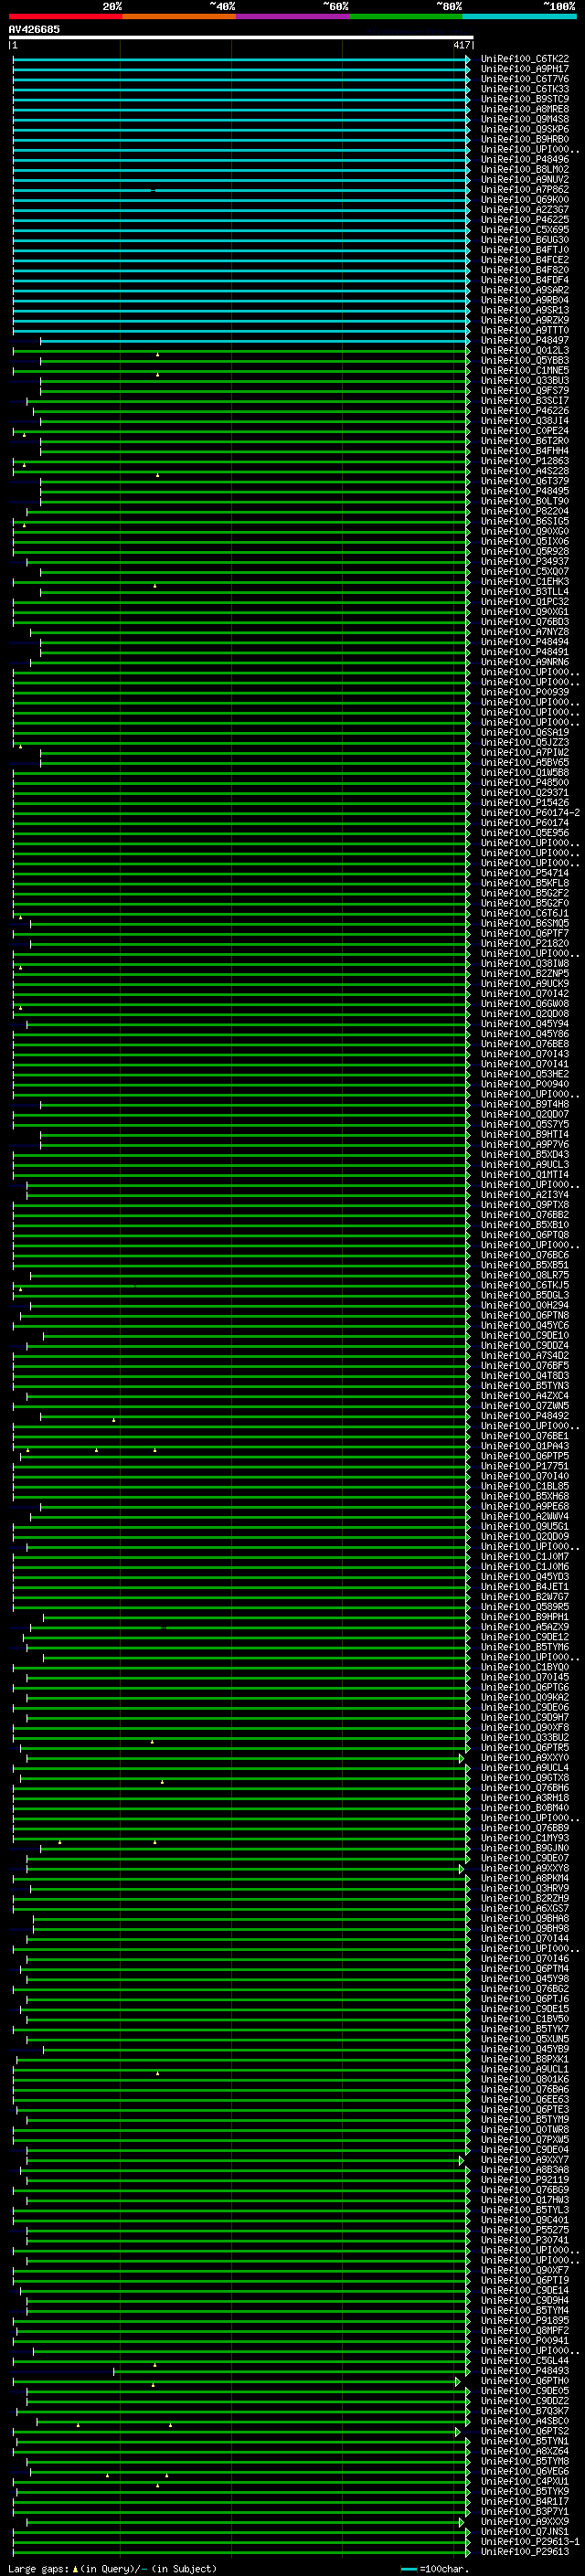The height and width of the screenshot is (2576, 585).
Task: Open hit UniRef100_A9PH17
Action: coord(525,69)
